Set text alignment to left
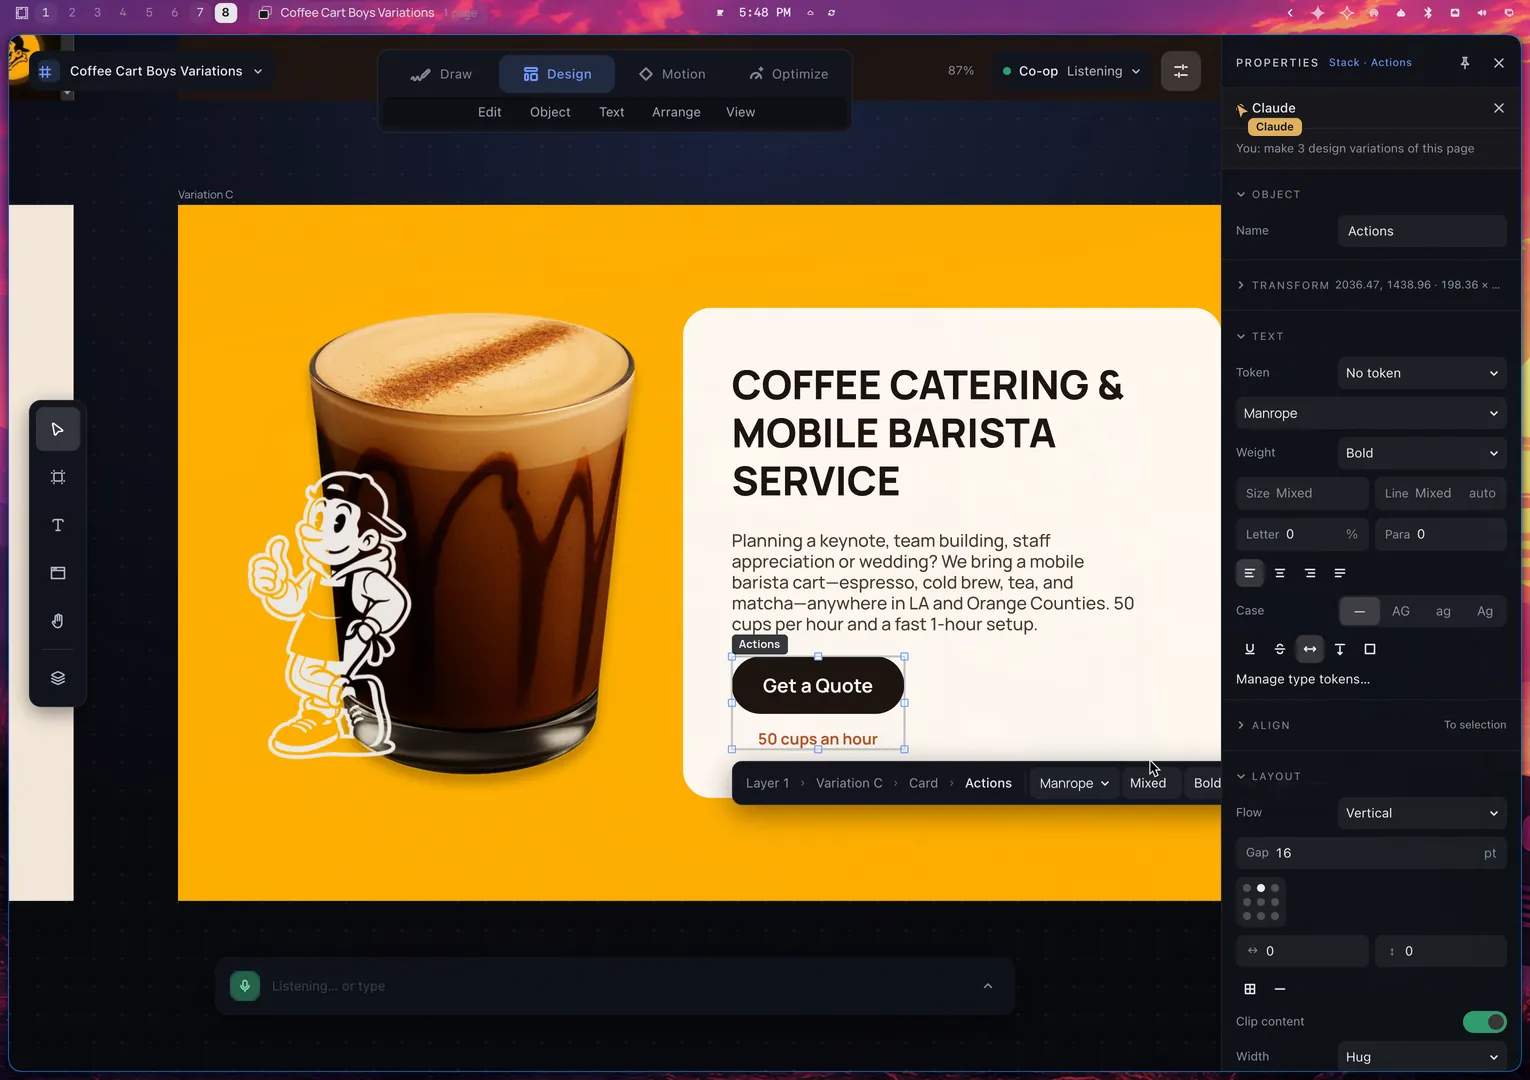The width and height of the screenshot is (1530, 1080). 1250,573
